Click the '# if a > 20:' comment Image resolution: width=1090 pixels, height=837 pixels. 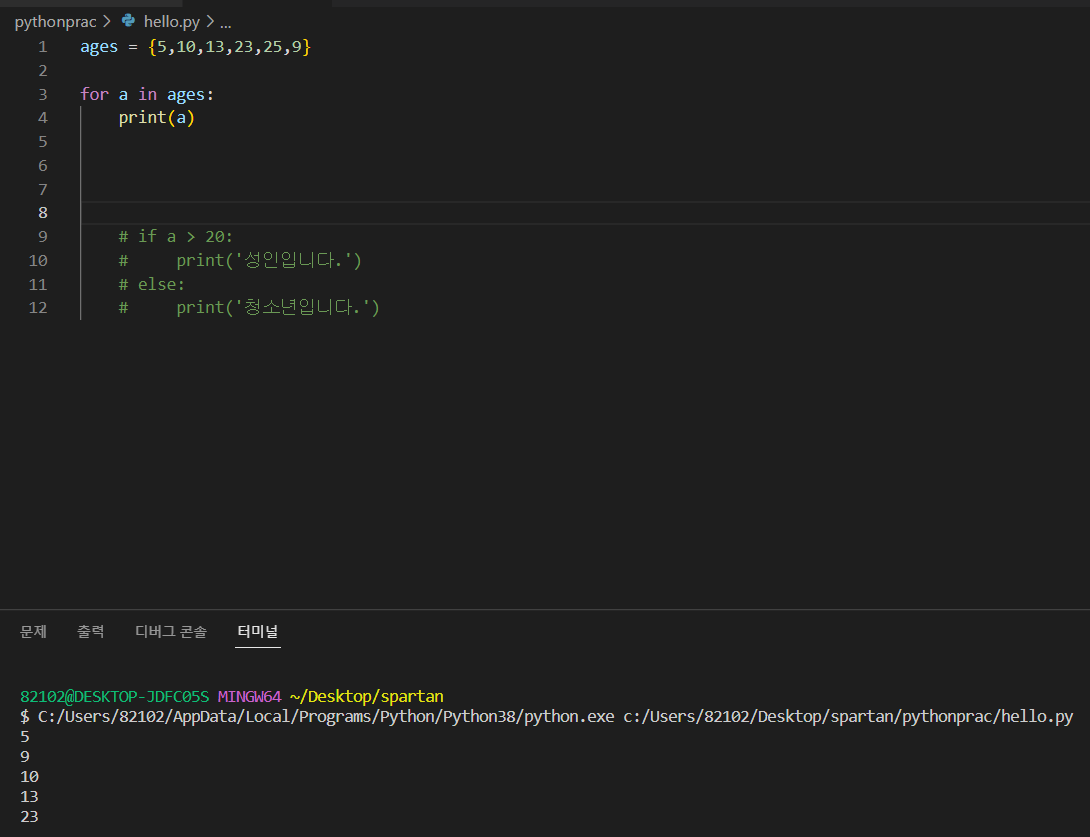pos(175,236)
